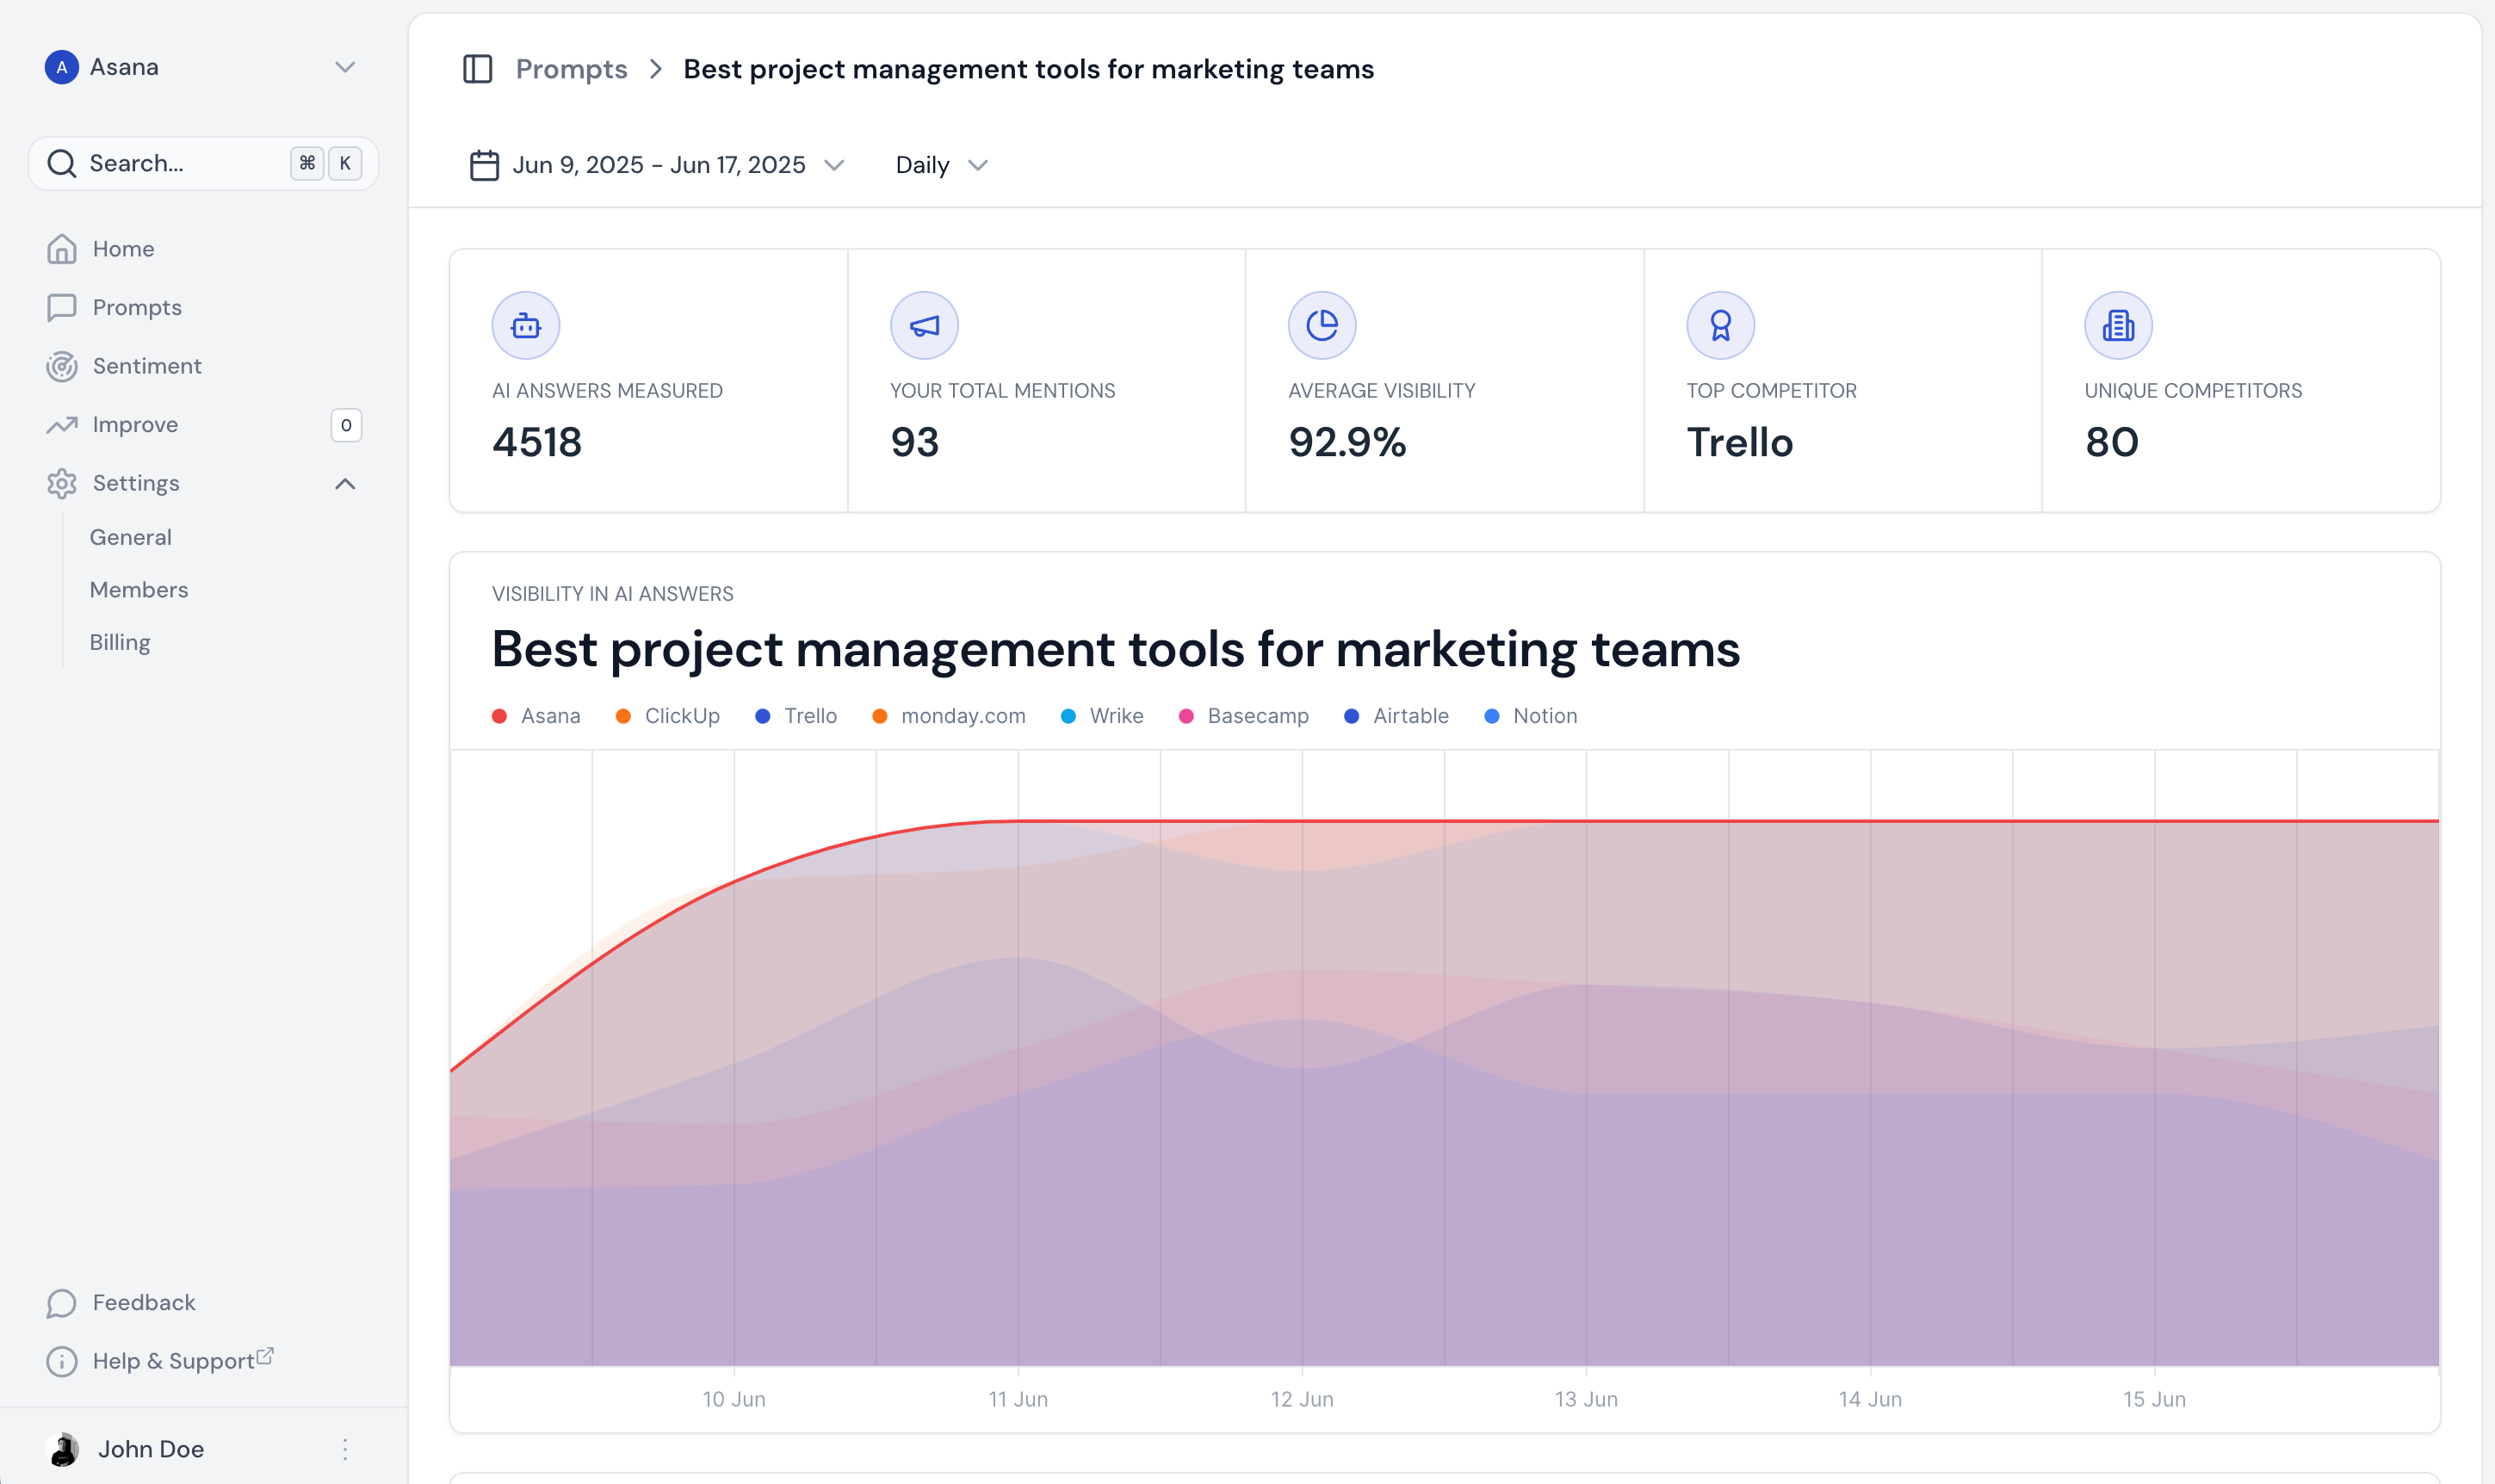Toggle the Notion series in the legend

pyautogui.click(x=1529, y=715)
